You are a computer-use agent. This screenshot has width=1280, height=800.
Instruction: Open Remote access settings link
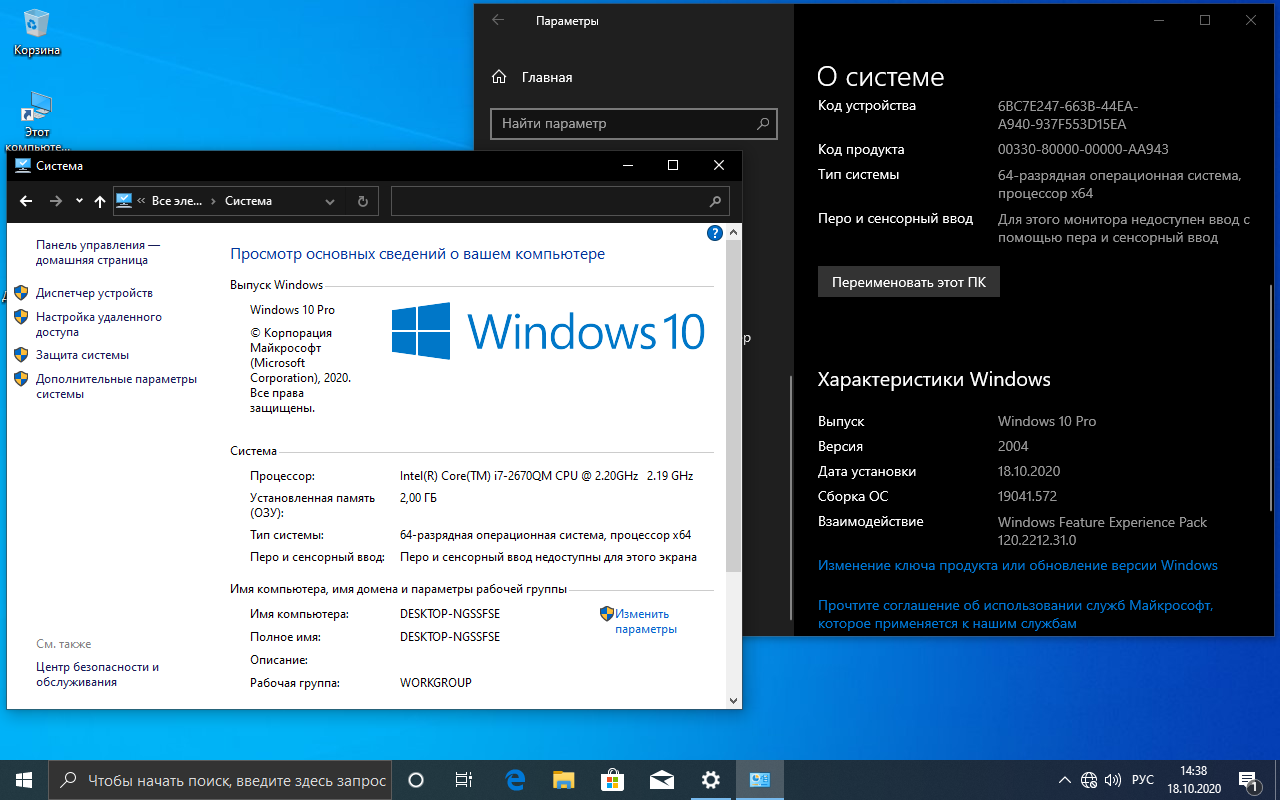[99, 324]
